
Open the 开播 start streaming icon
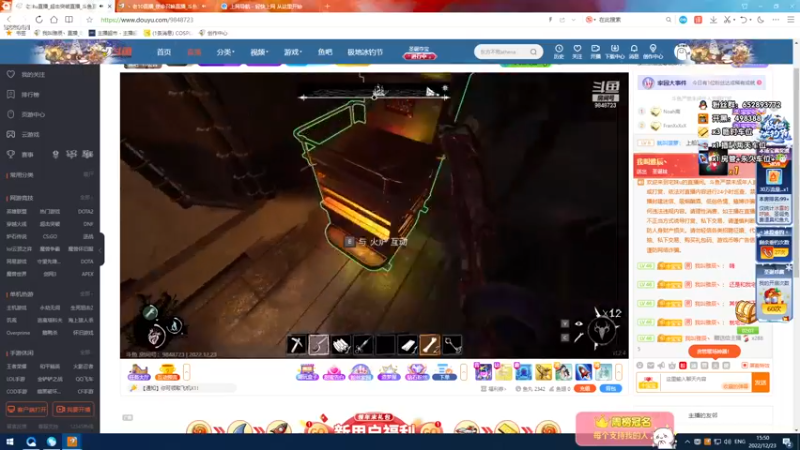point(595,52)
